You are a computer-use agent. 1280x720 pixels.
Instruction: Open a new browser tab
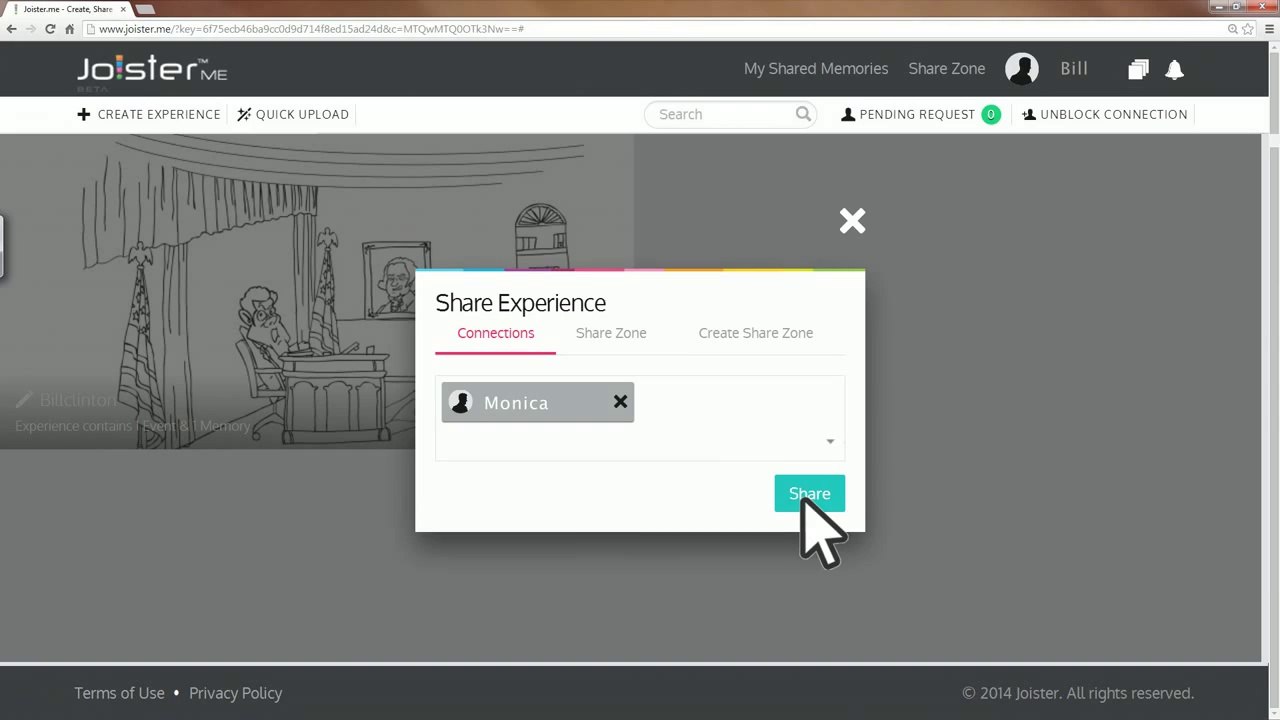click(145, 9)
